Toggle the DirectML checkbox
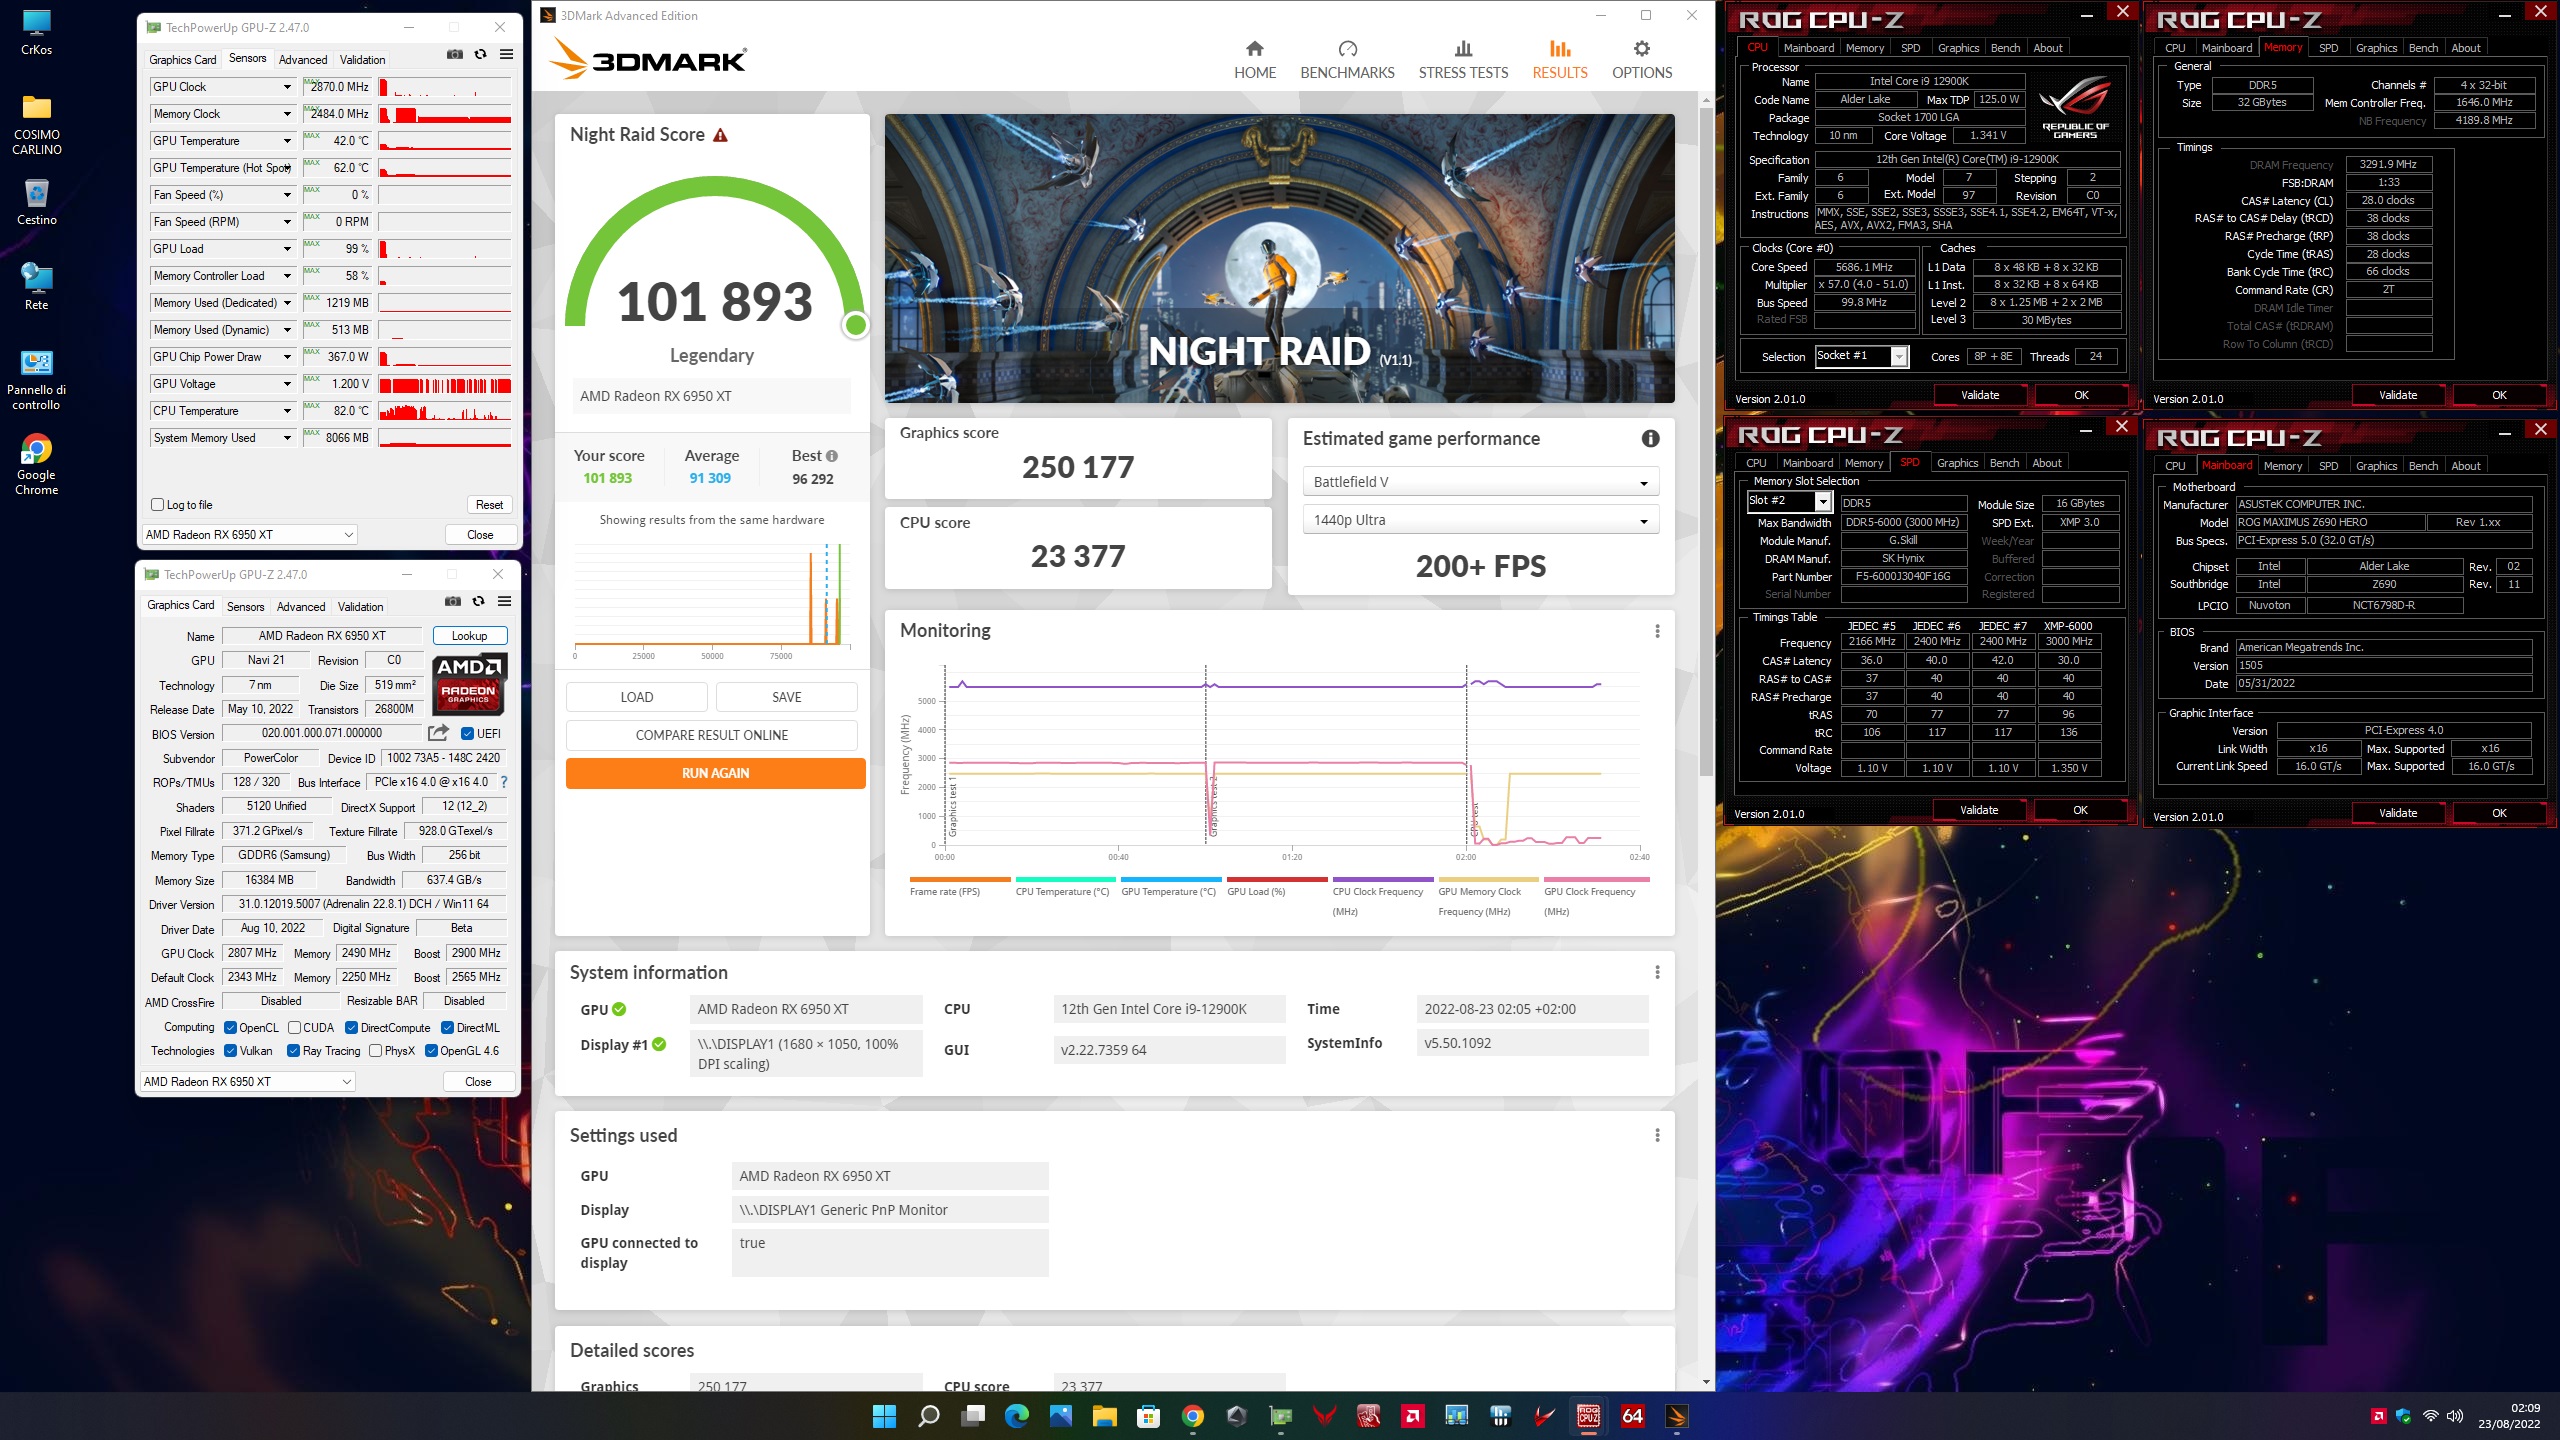 click(447, 1028)
